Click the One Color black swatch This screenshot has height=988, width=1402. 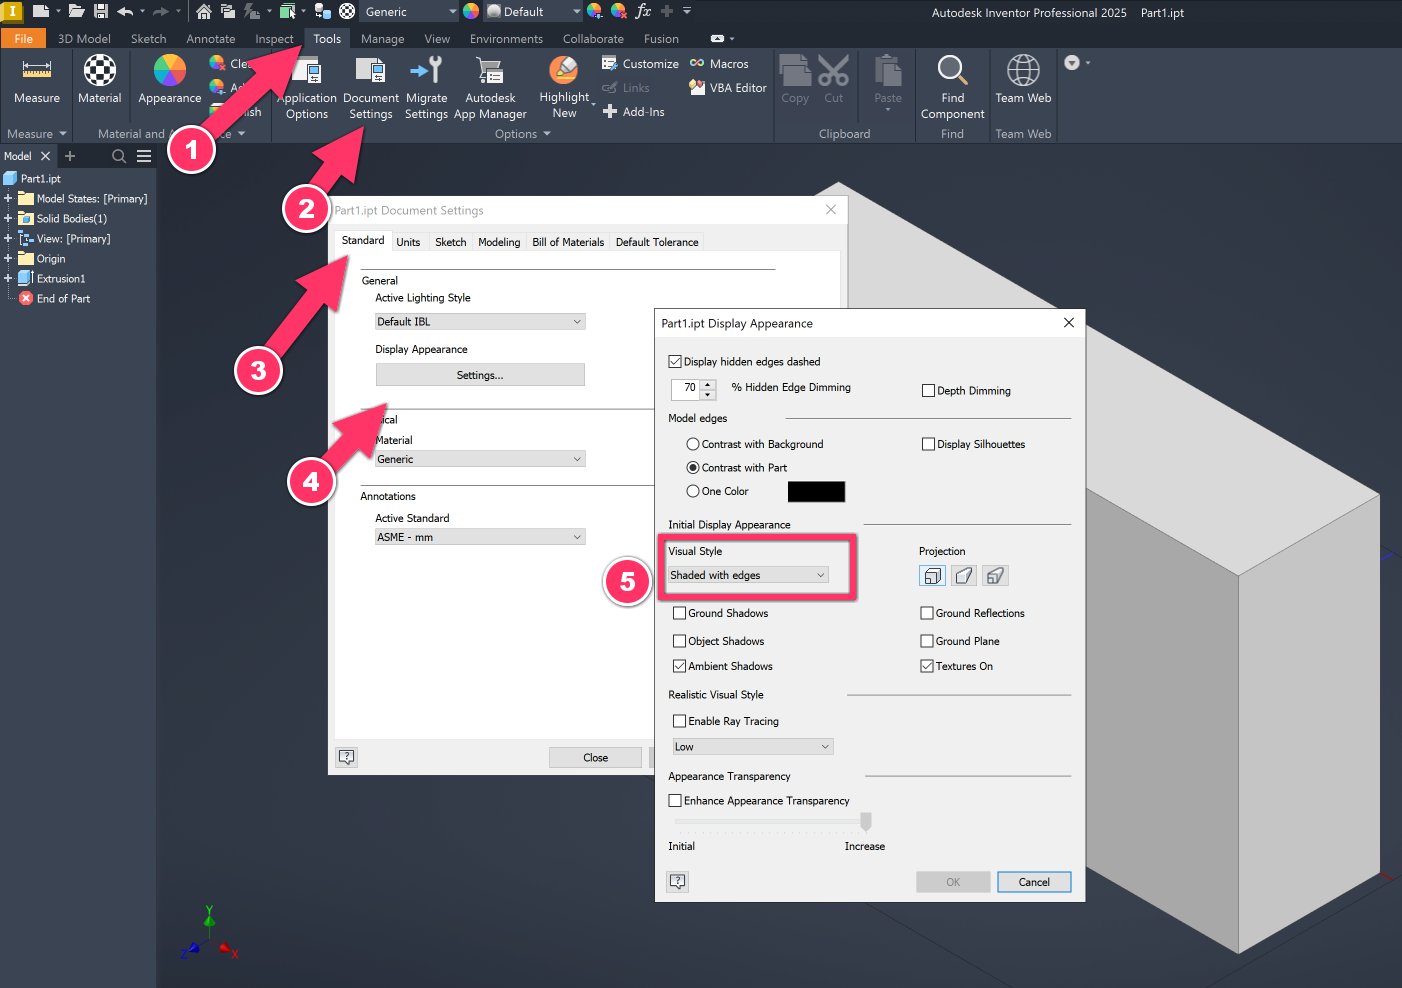pos(816,491)
